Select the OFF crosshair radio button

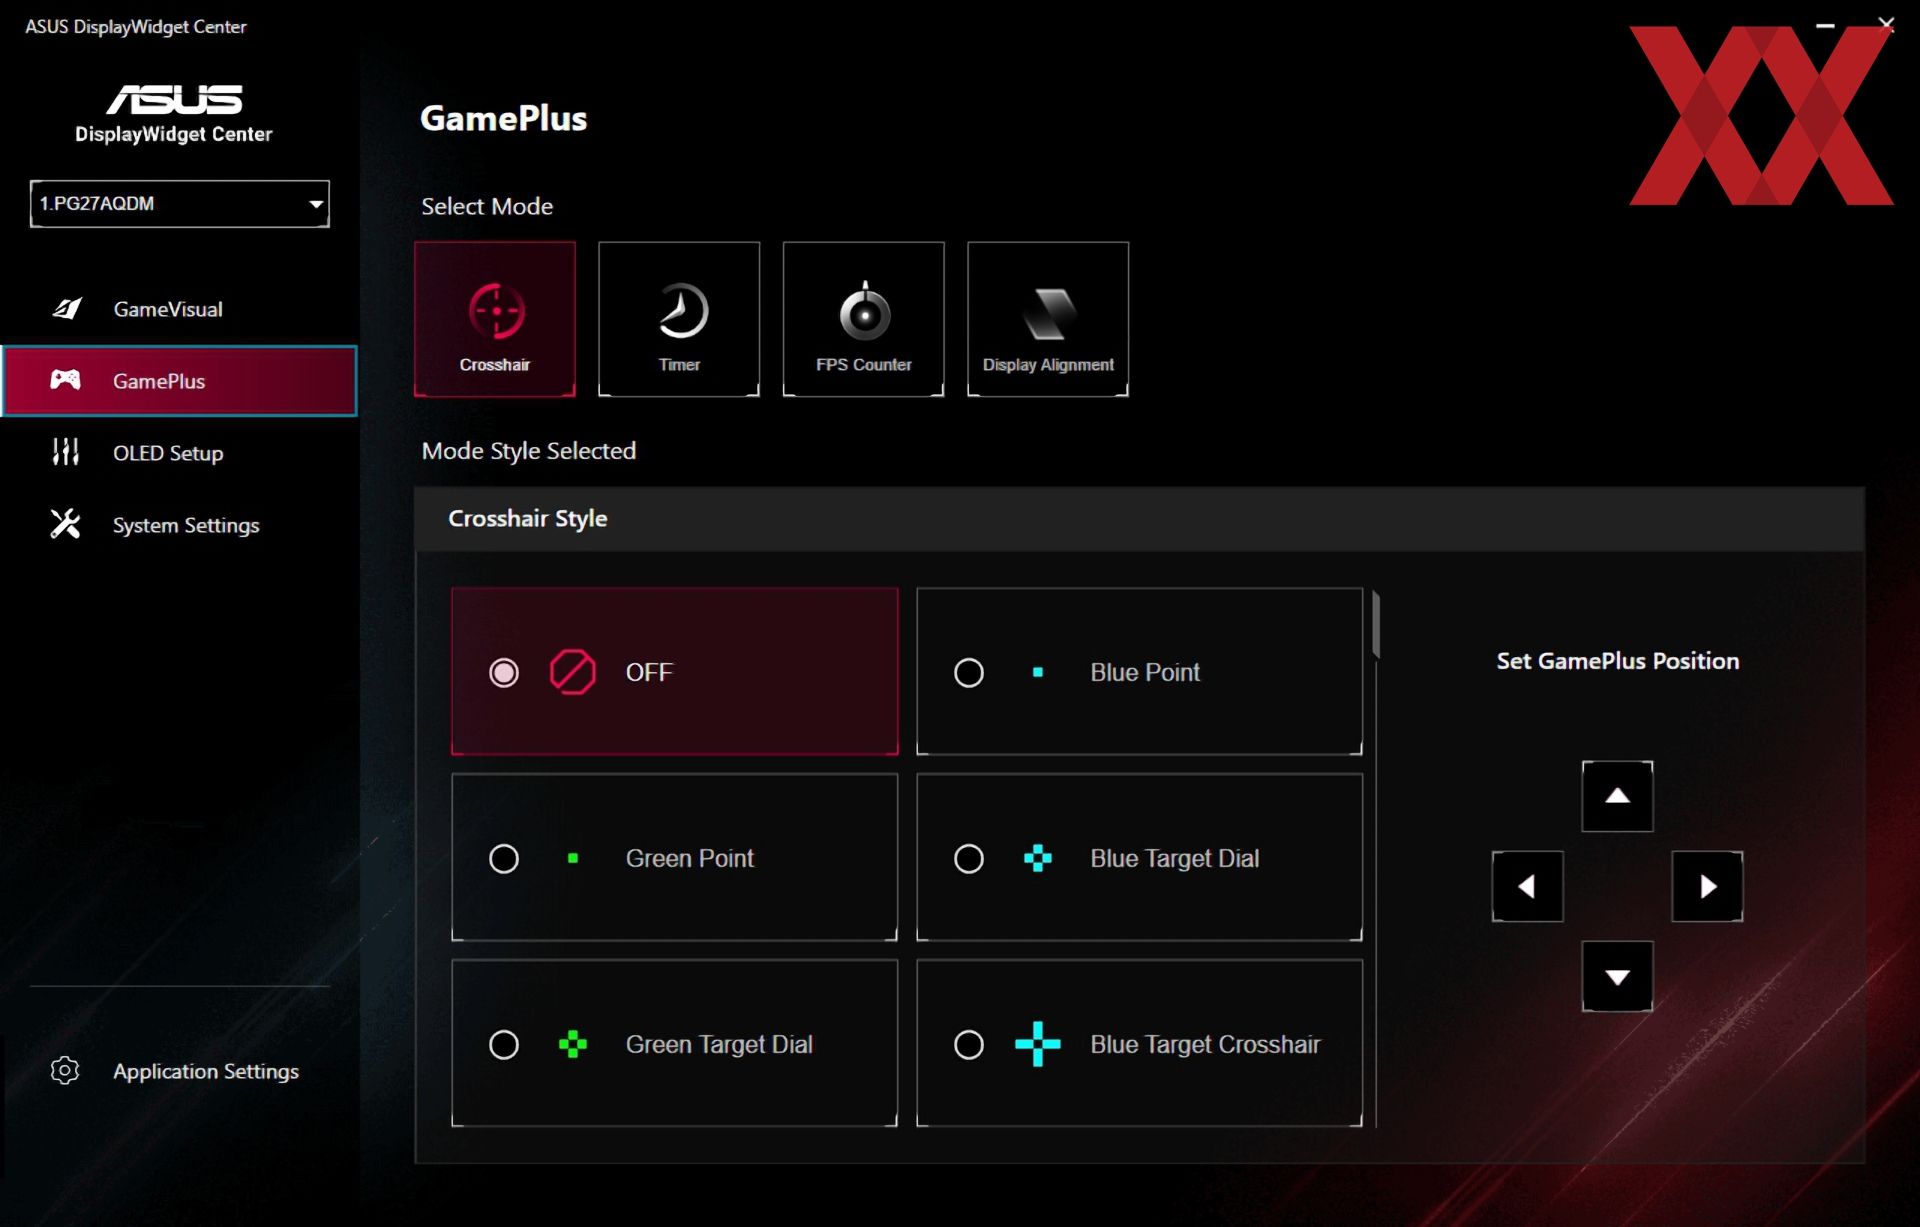pos(504,672)
